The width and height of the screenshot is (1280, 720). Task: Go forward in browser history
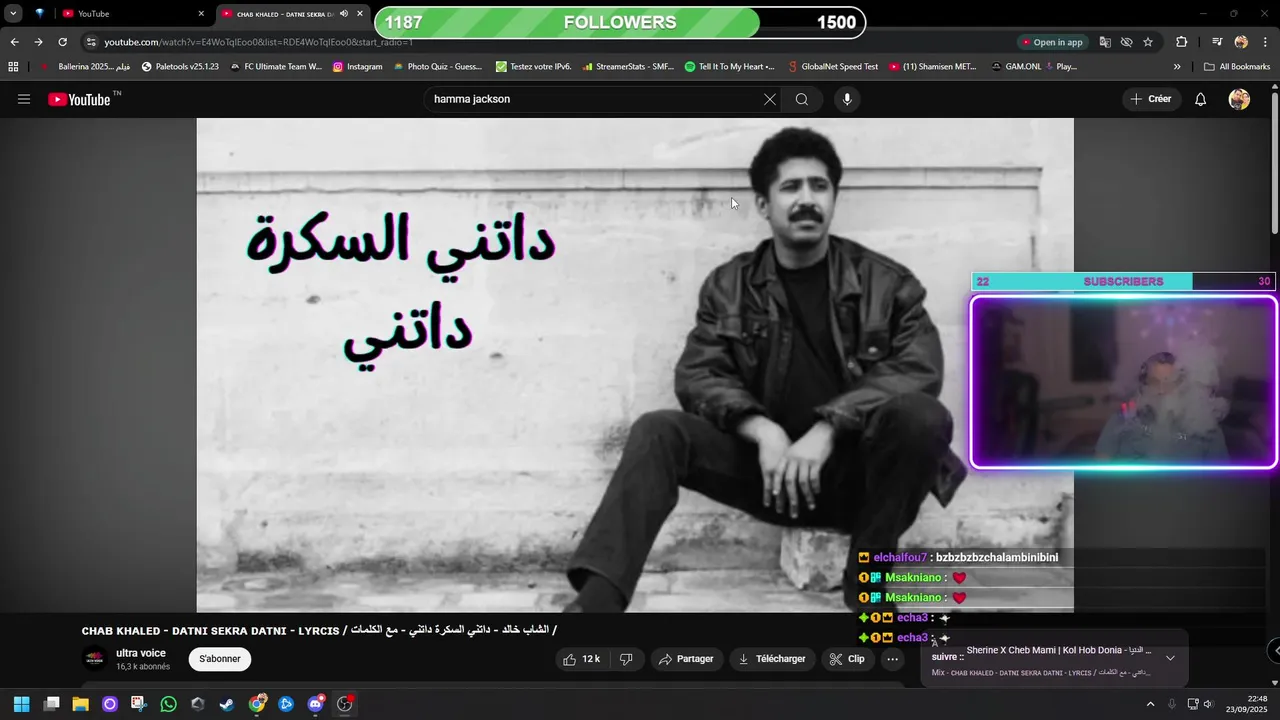click(38, 42)
